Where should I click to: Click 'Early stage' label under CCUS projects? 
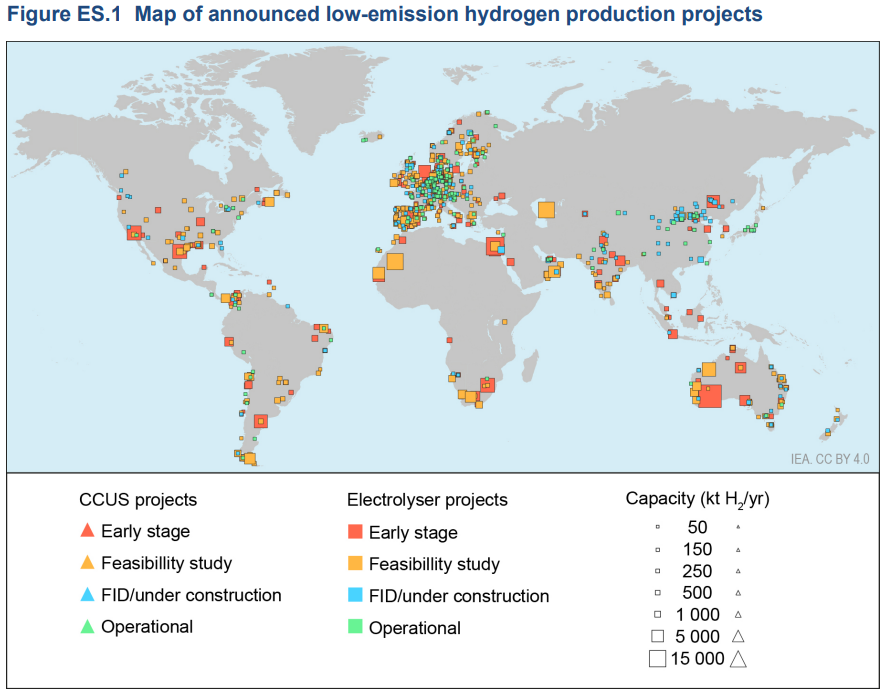(145, 531)
